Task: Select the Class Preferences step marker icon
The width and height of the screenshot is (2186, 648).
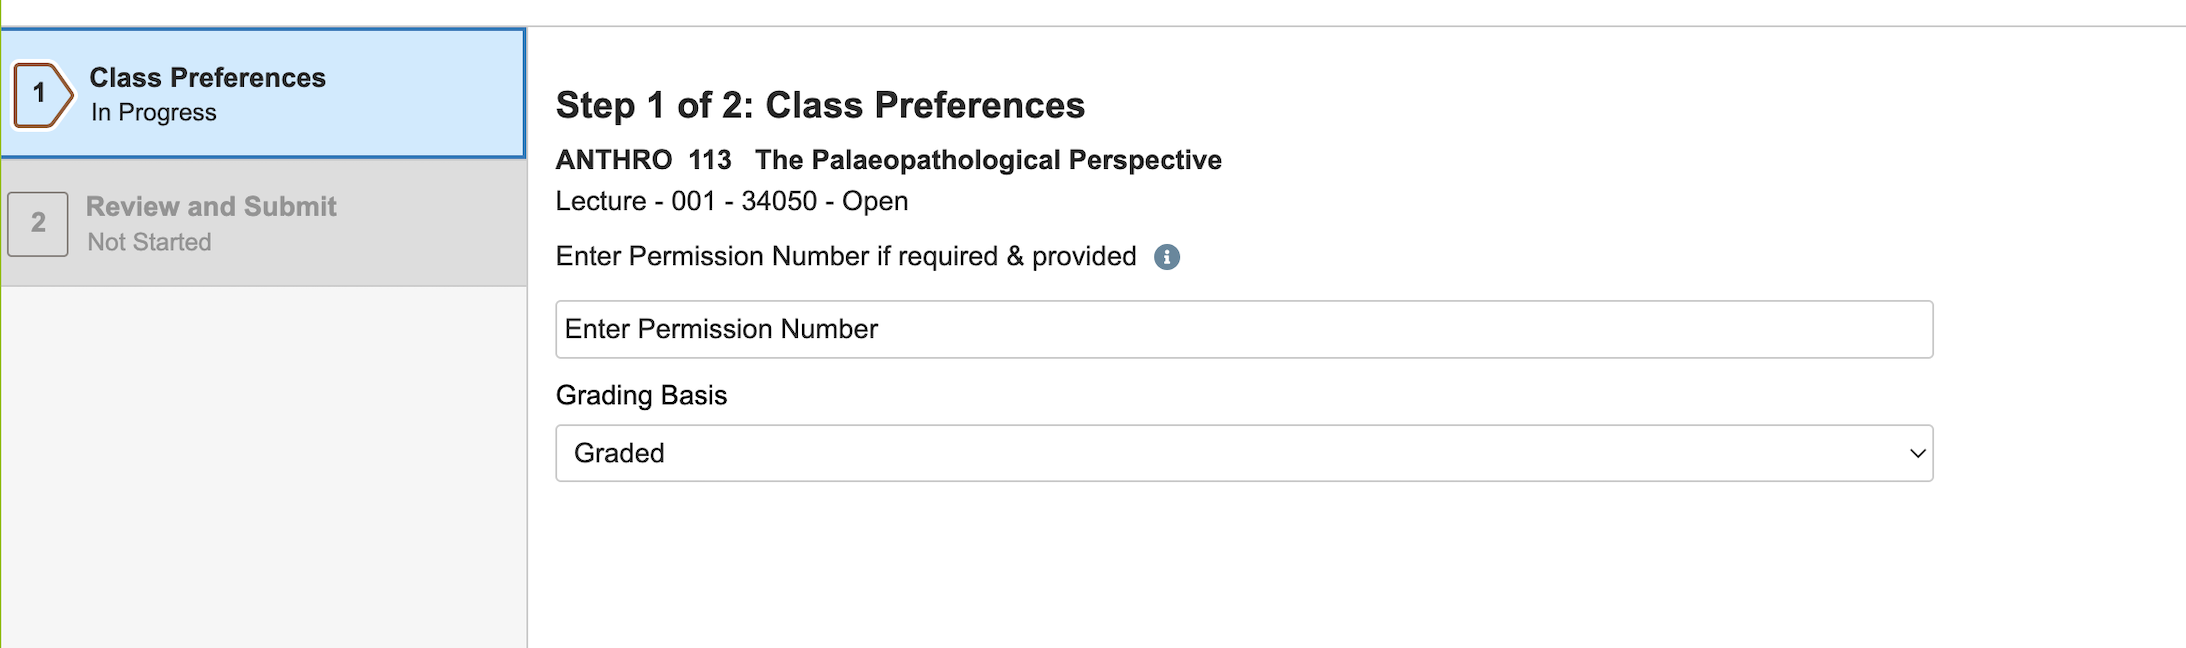Action: point(40,93)
